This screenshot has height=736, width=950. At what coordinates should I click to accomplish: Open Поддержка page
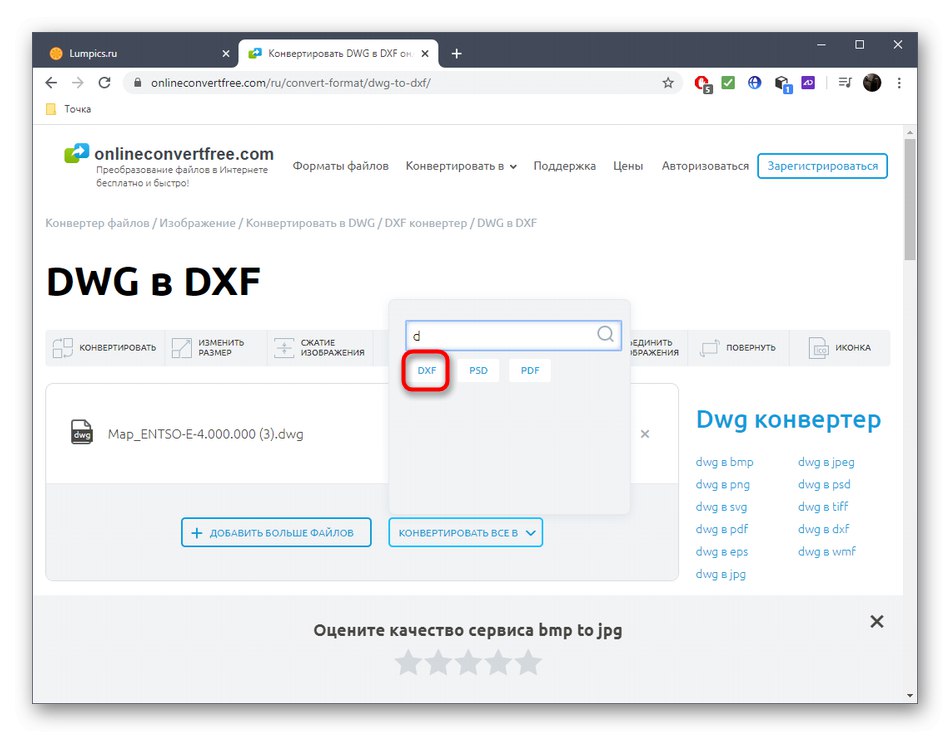565,166
